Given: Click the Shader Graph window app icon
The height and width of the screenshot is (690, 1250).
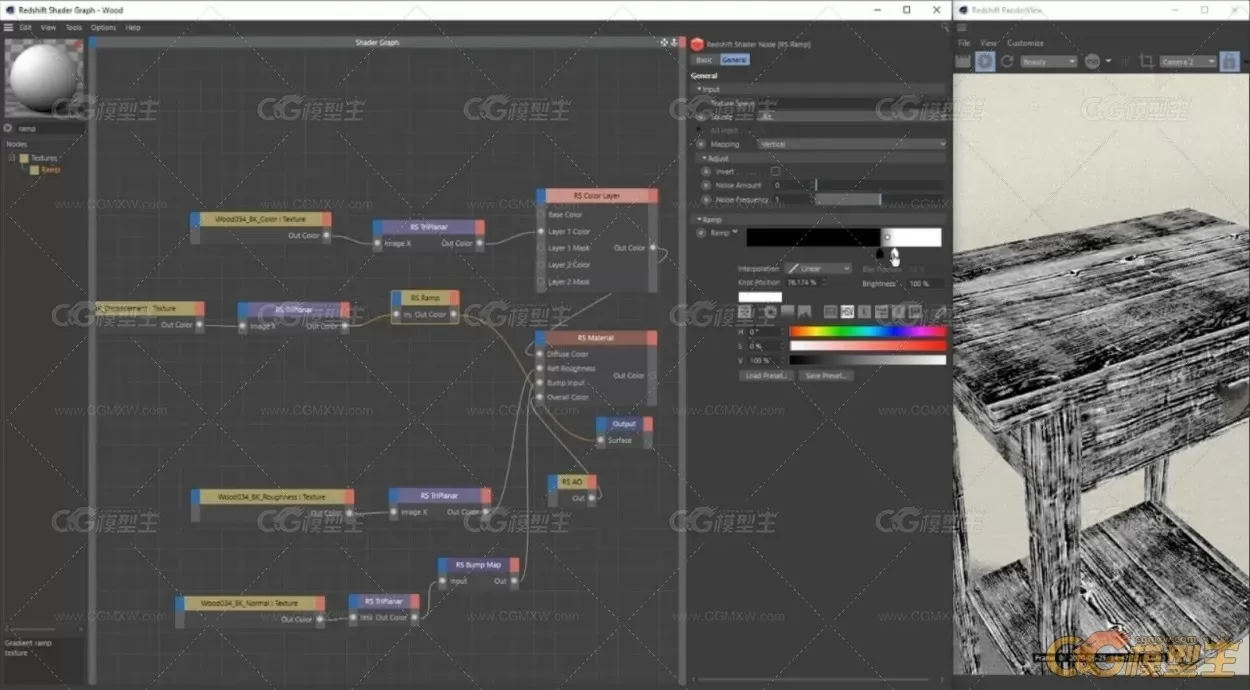Looking at the screenshot, I should (9, 9).
